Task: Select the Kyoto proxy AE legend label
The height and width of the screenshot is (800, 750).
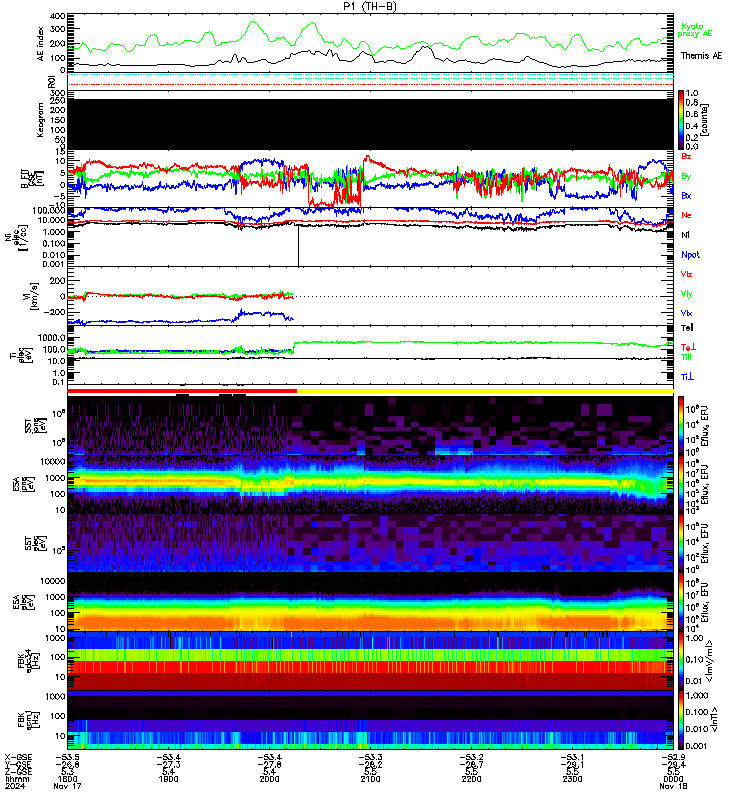Action: 695,30
